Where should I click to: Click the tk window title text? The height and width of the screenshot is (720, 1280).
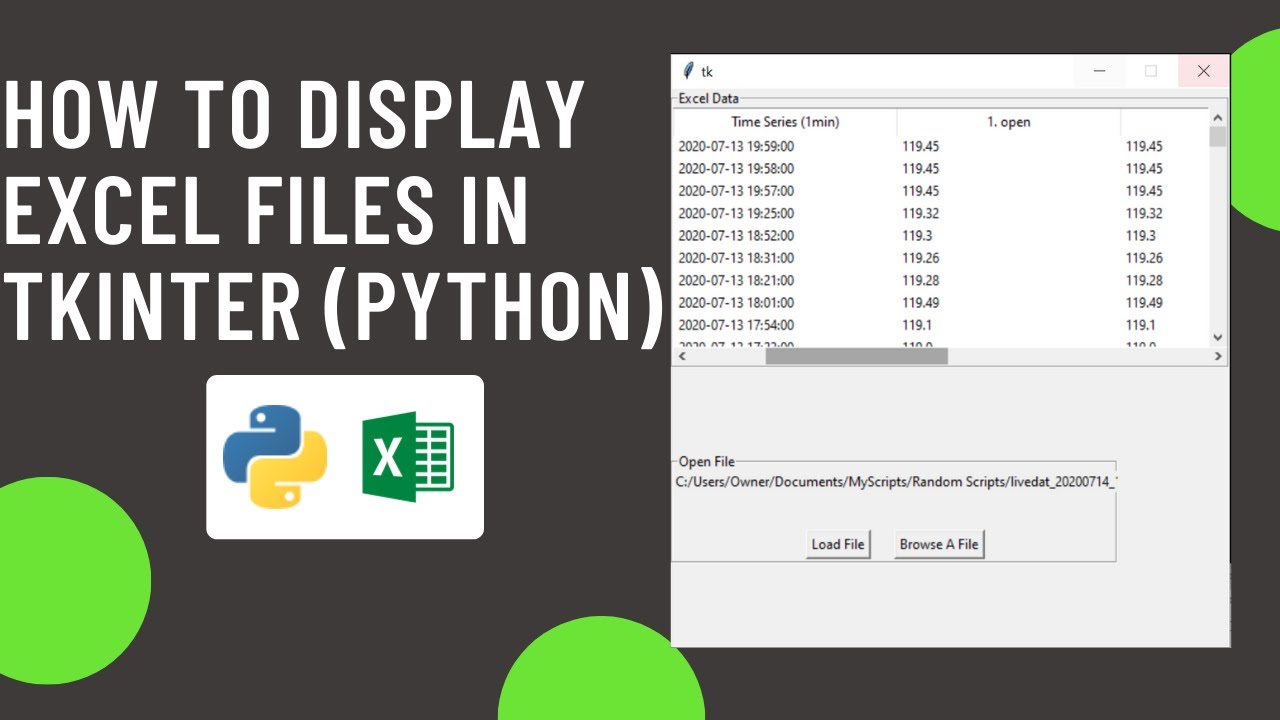[x=707, y=71]
